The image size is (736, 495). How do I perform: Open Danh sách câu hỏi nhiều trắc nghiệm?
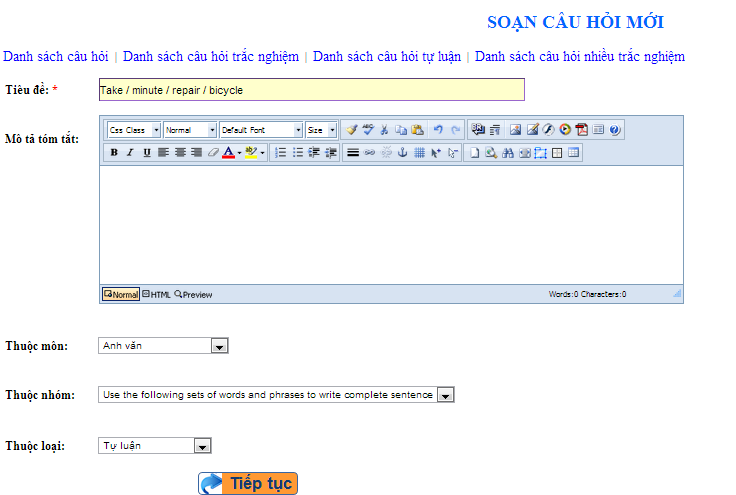(580, 57)
